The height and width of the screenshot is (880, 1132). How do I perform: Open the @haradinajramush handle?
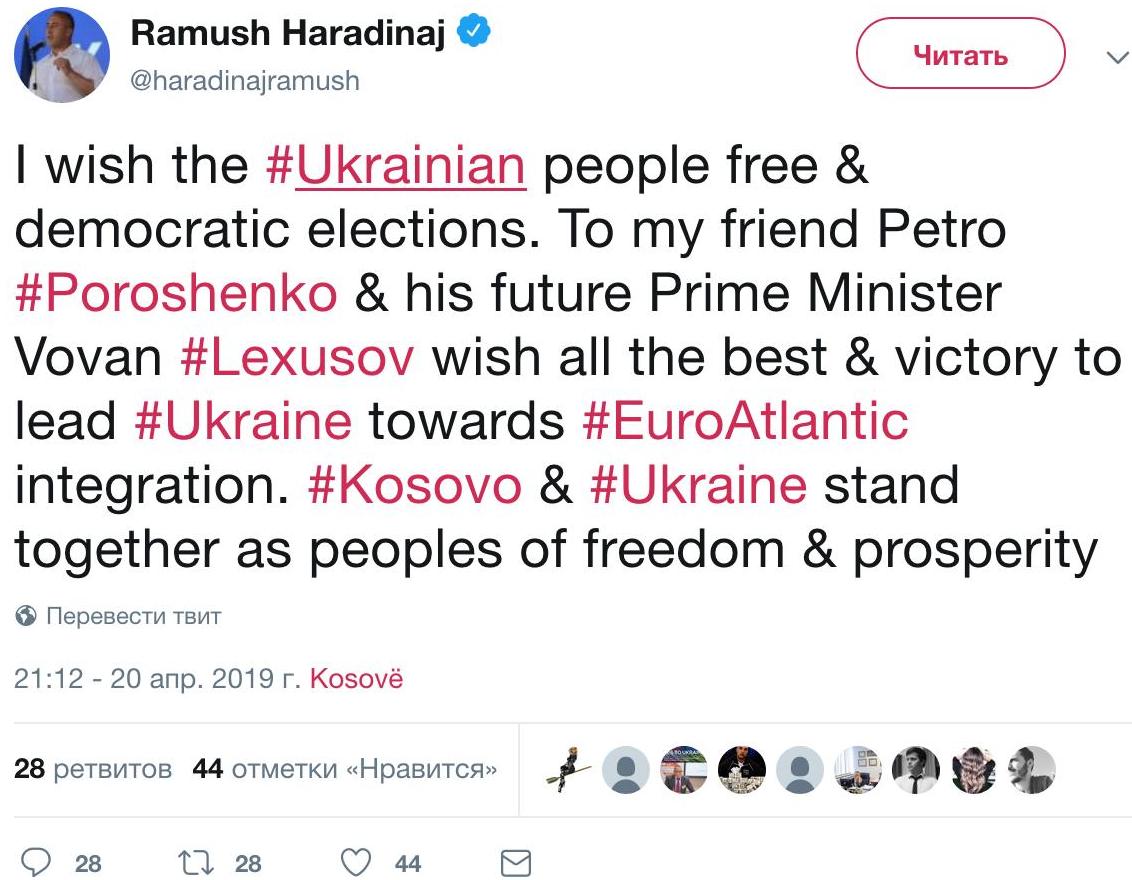coord(245,80)
